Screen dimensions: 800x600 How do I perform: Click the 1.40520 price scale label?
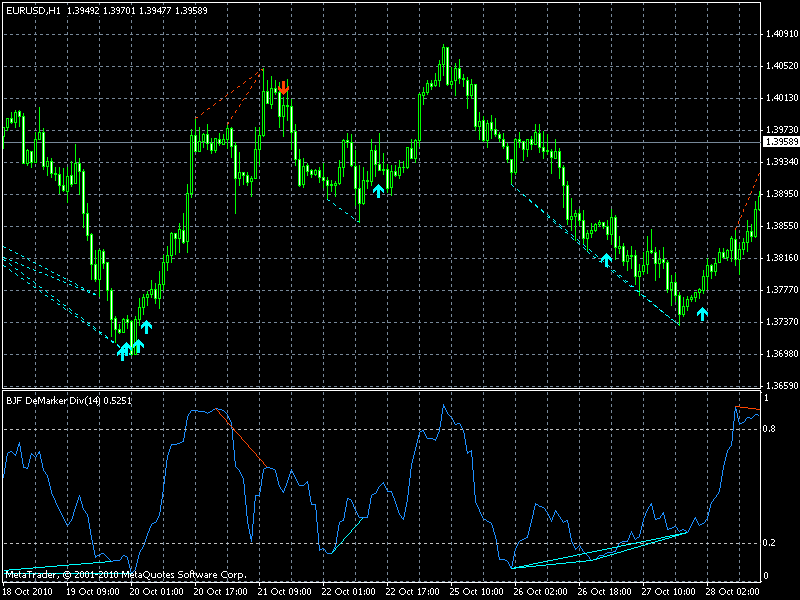coord(782,66)
